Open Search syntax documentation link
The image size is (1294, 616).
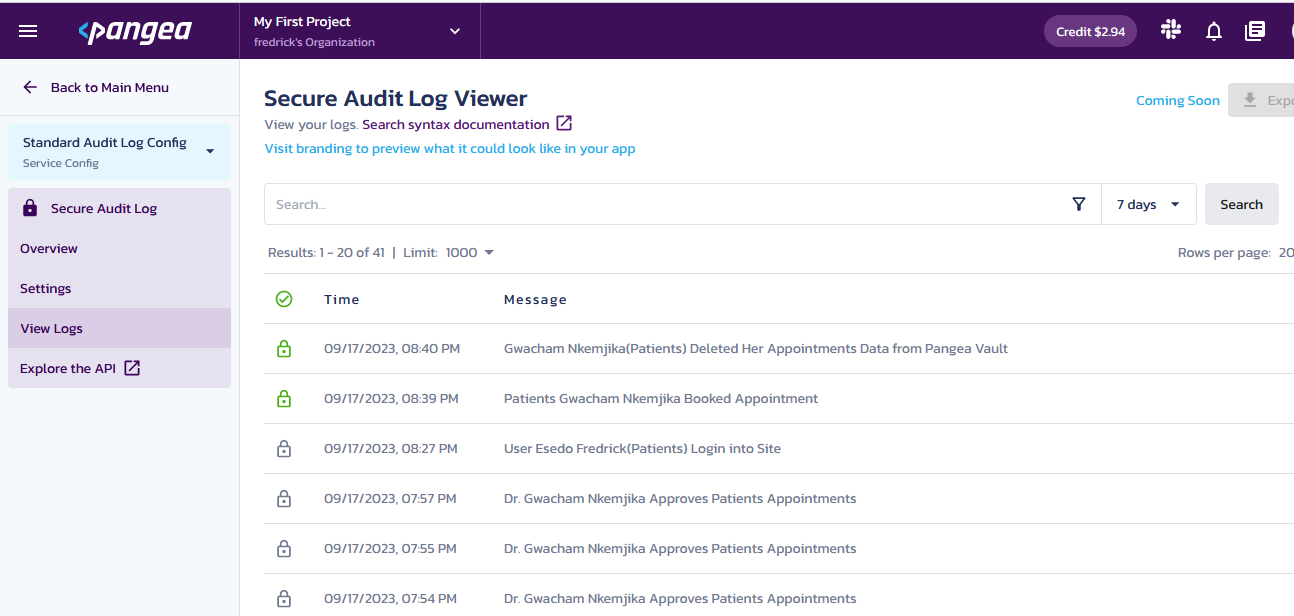pos(456,124)
